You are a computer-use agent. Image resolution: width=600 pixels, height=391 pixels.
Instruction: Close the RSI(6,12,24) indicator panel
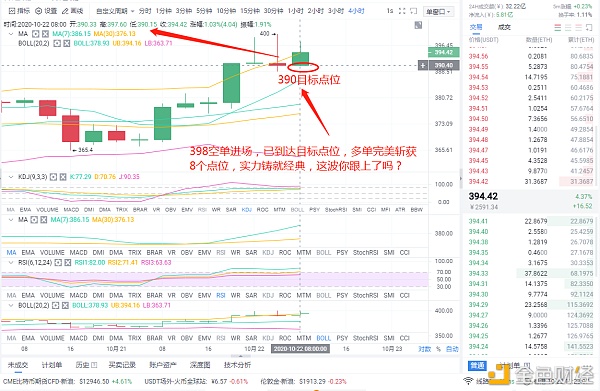[x=68, y=262]
